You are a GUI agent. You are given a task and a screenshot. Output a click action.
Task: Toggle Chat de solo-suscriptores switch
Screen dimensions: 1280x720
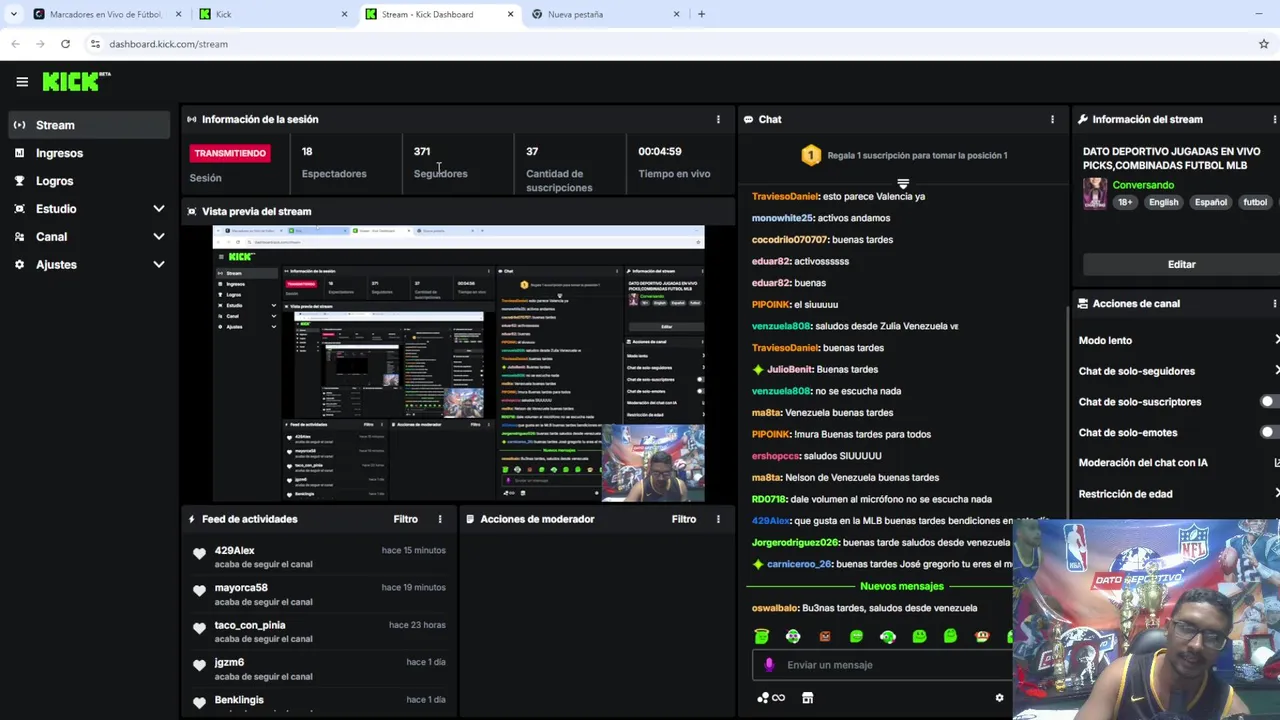[1269, 402]
